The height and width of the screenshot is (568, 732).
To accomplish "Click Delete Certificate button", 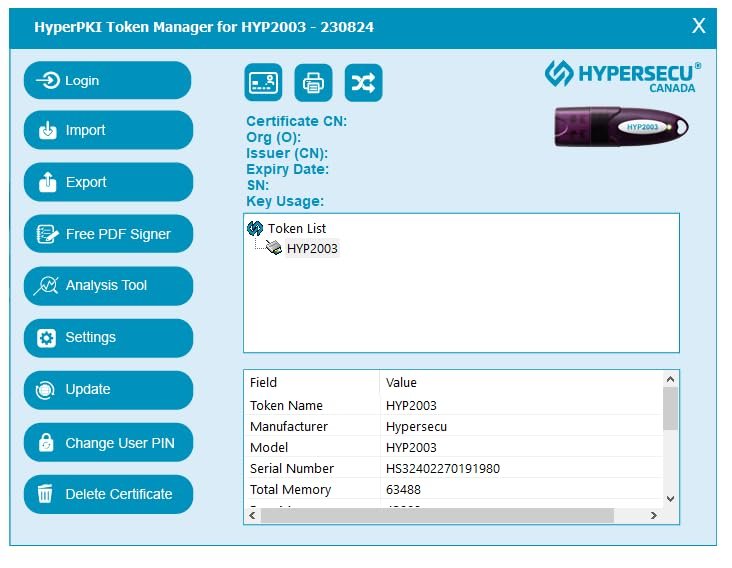I will point(107,494).
